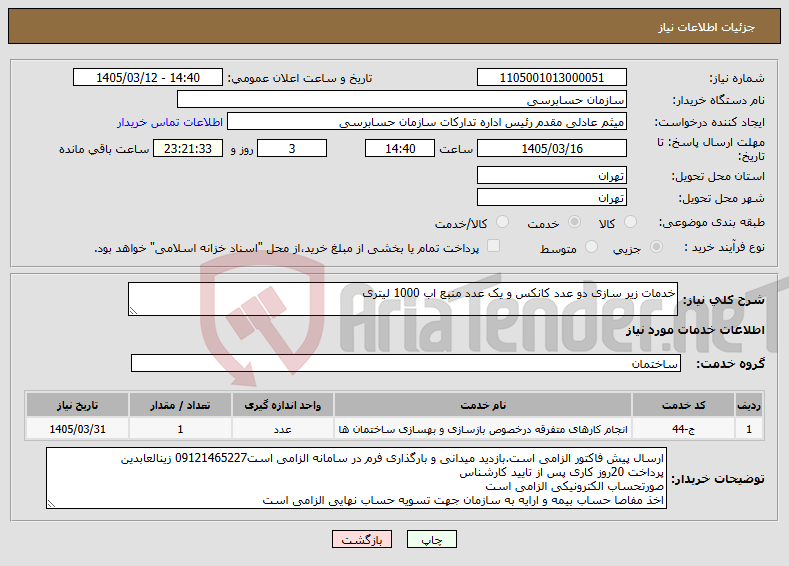Screen dimensions: 789x566
Task: Click the deadline date field 1405/03/16
Action: tap(551, 148)
